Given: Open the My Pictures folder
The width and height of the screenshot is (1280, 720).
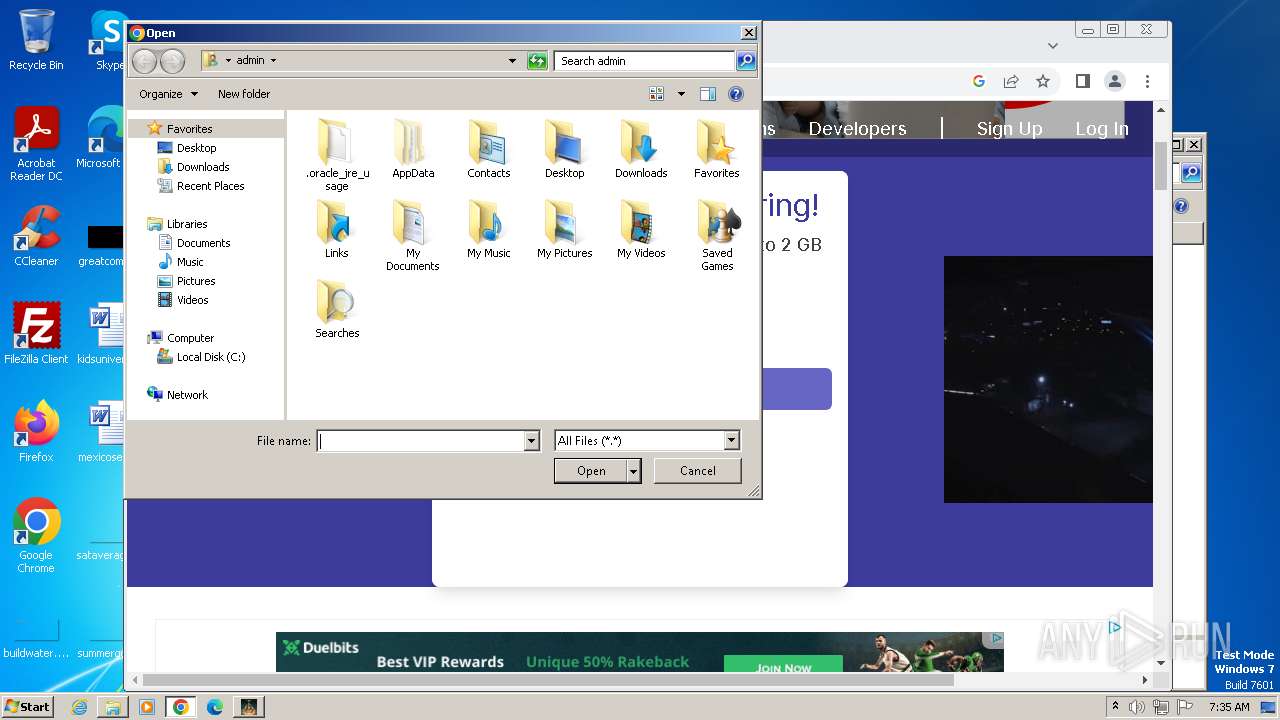Looking at the screenshot, I should tap(565, 230).
